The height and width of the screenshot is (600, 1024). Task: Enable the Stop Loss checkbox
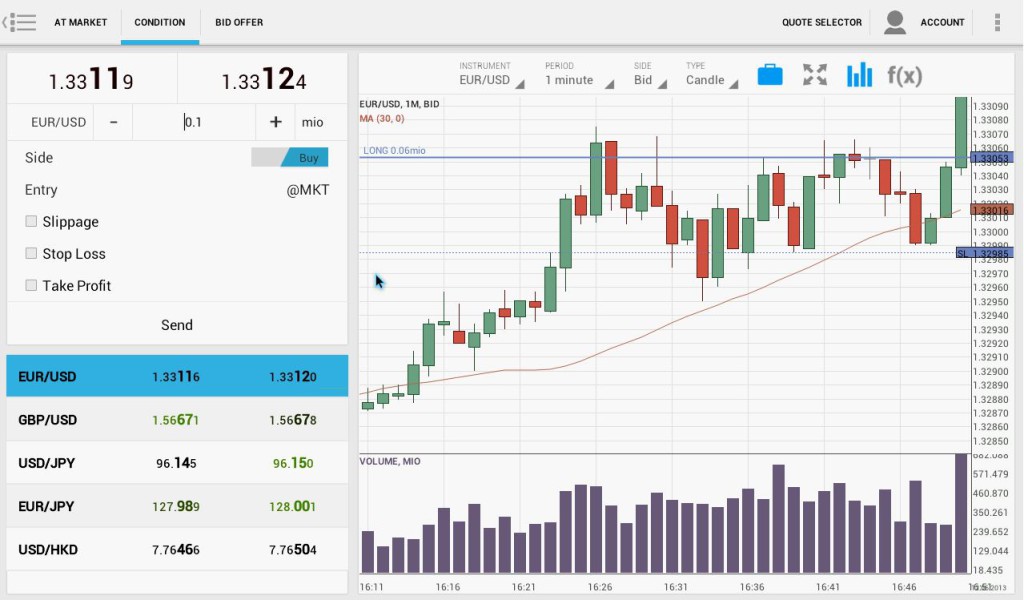[31, 253]
